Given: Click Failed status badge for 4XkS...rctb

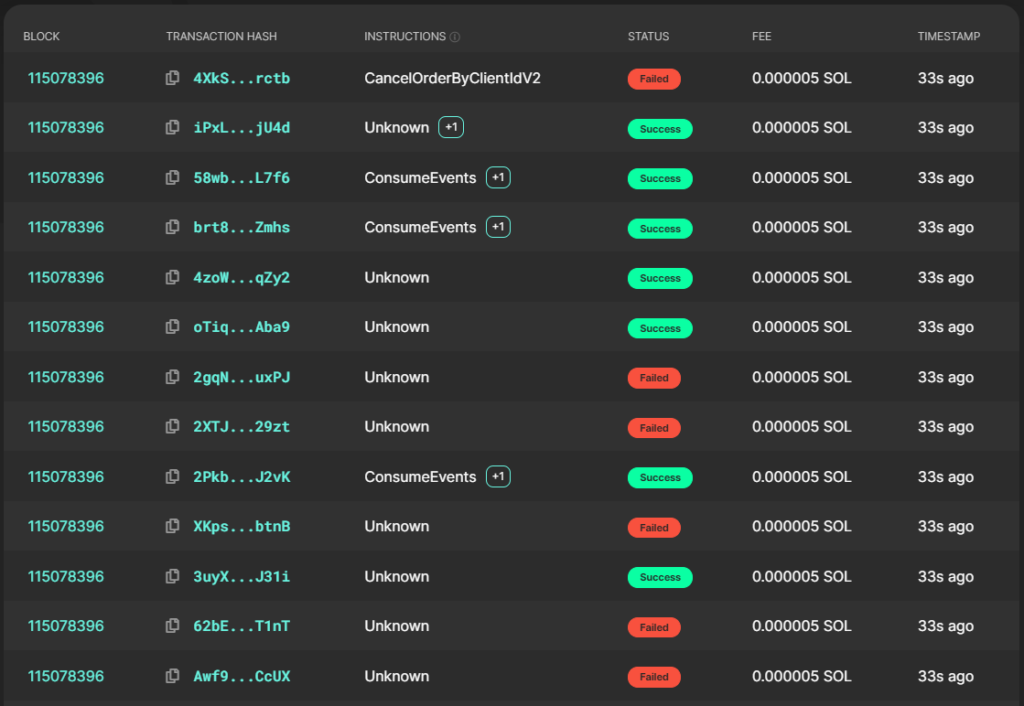Looking at the screenshot, I should [654, 79].
